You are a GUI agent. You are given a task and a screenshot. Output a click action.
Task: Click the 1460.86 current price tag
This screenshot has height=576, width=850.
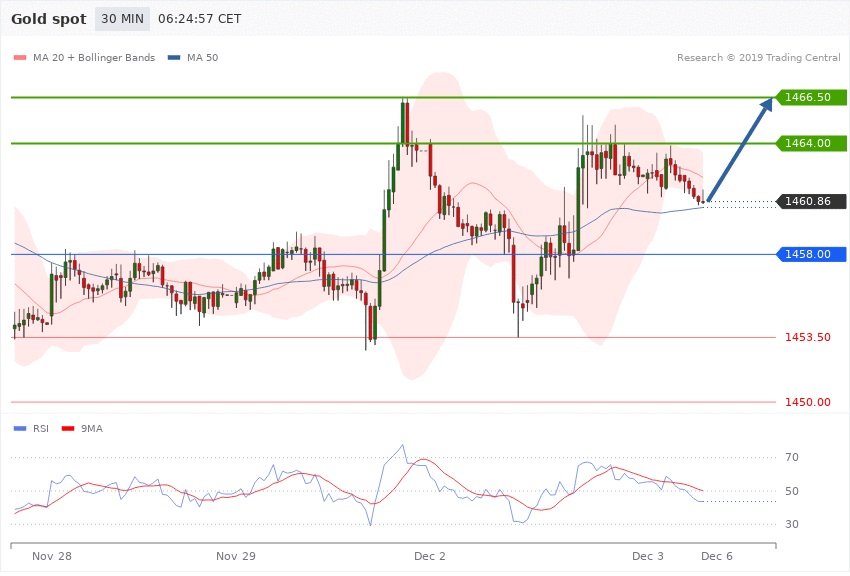coord(808,201)
